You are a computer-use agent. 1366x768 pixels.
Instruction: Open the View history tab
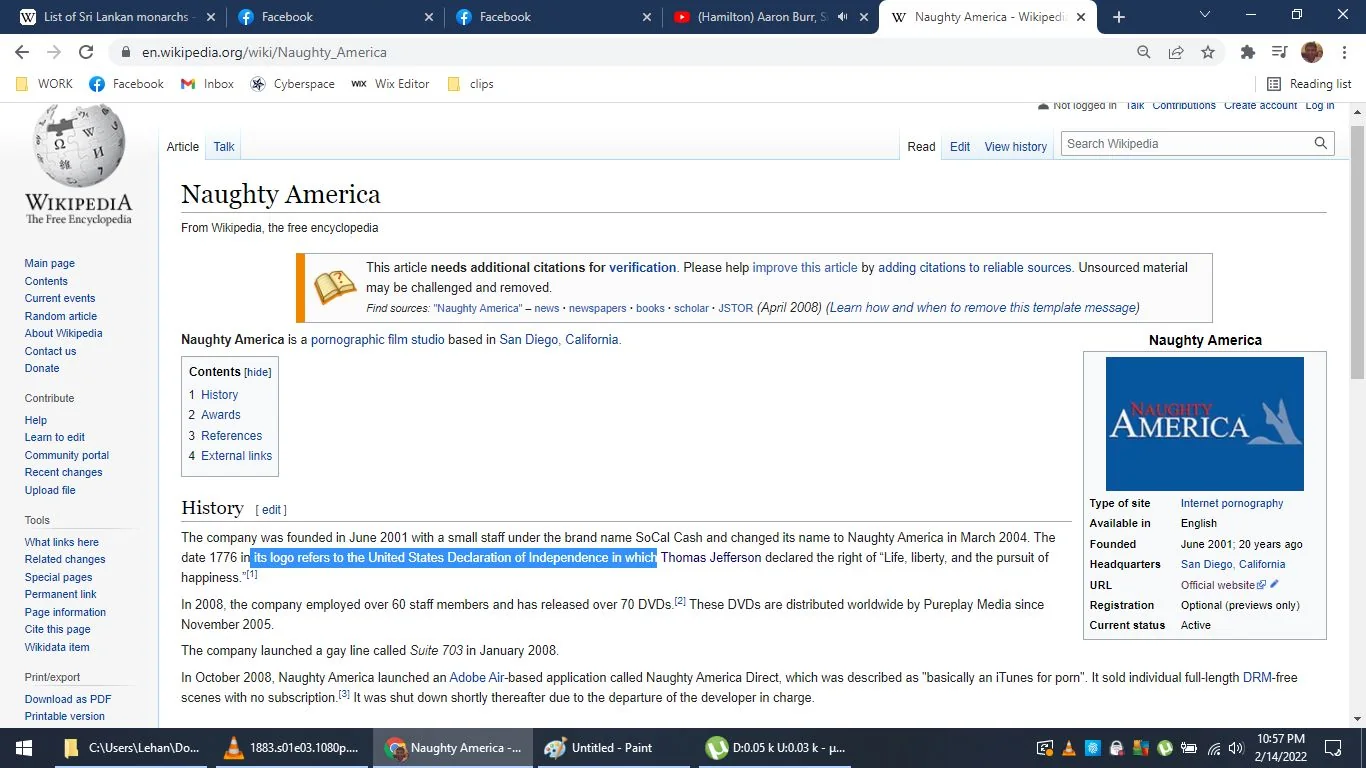click(1016, 147)
